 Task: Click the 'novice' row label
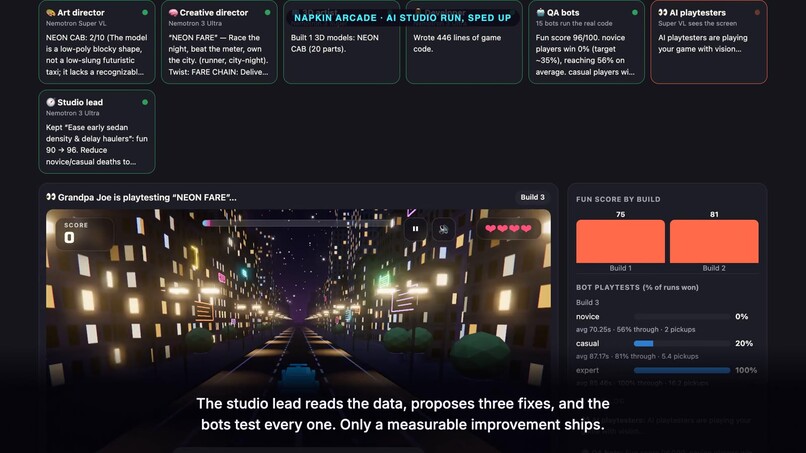588,317
